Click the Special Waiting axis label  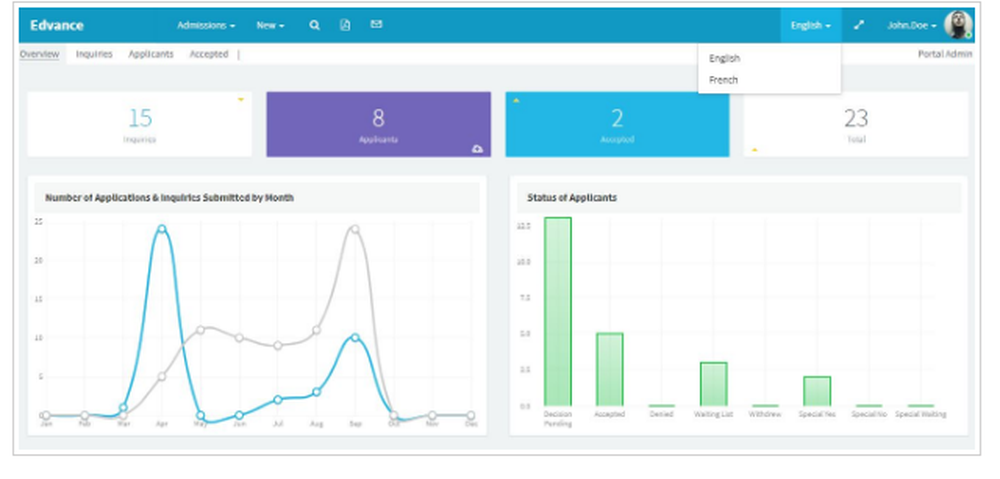coord(920,414)
